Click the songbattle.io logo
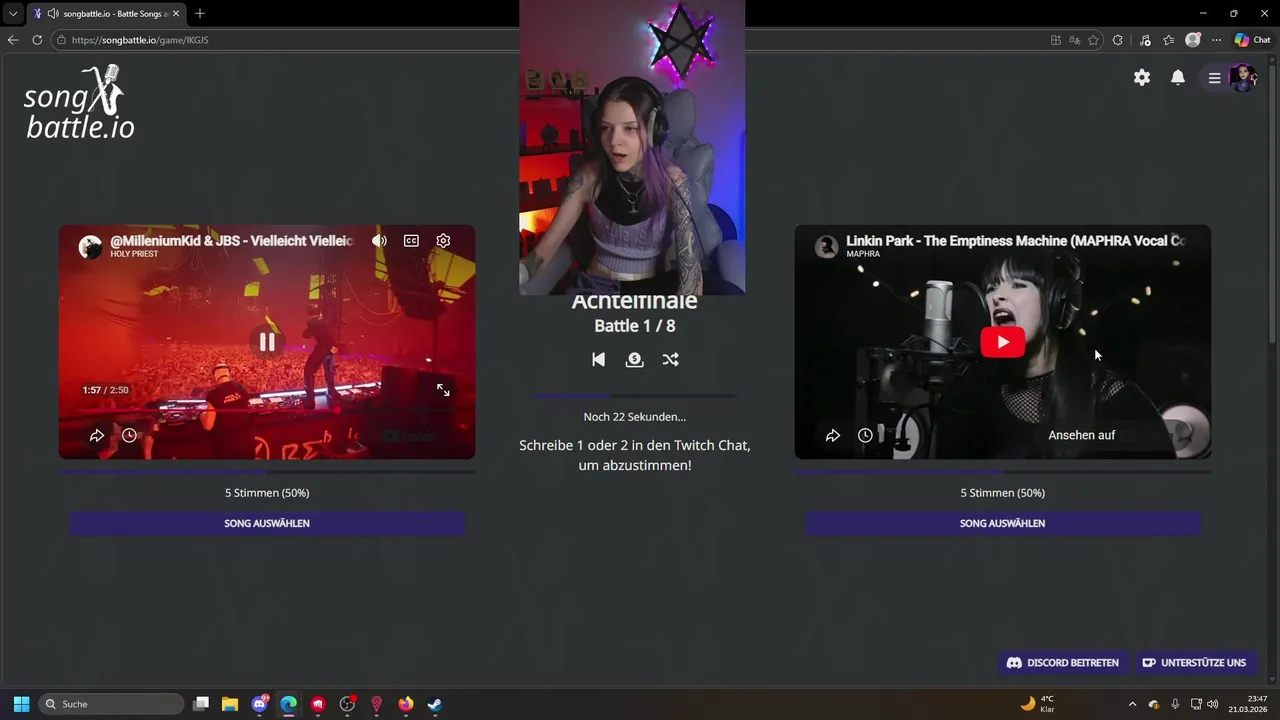1280x720 pixels. [x=80, y=102]
